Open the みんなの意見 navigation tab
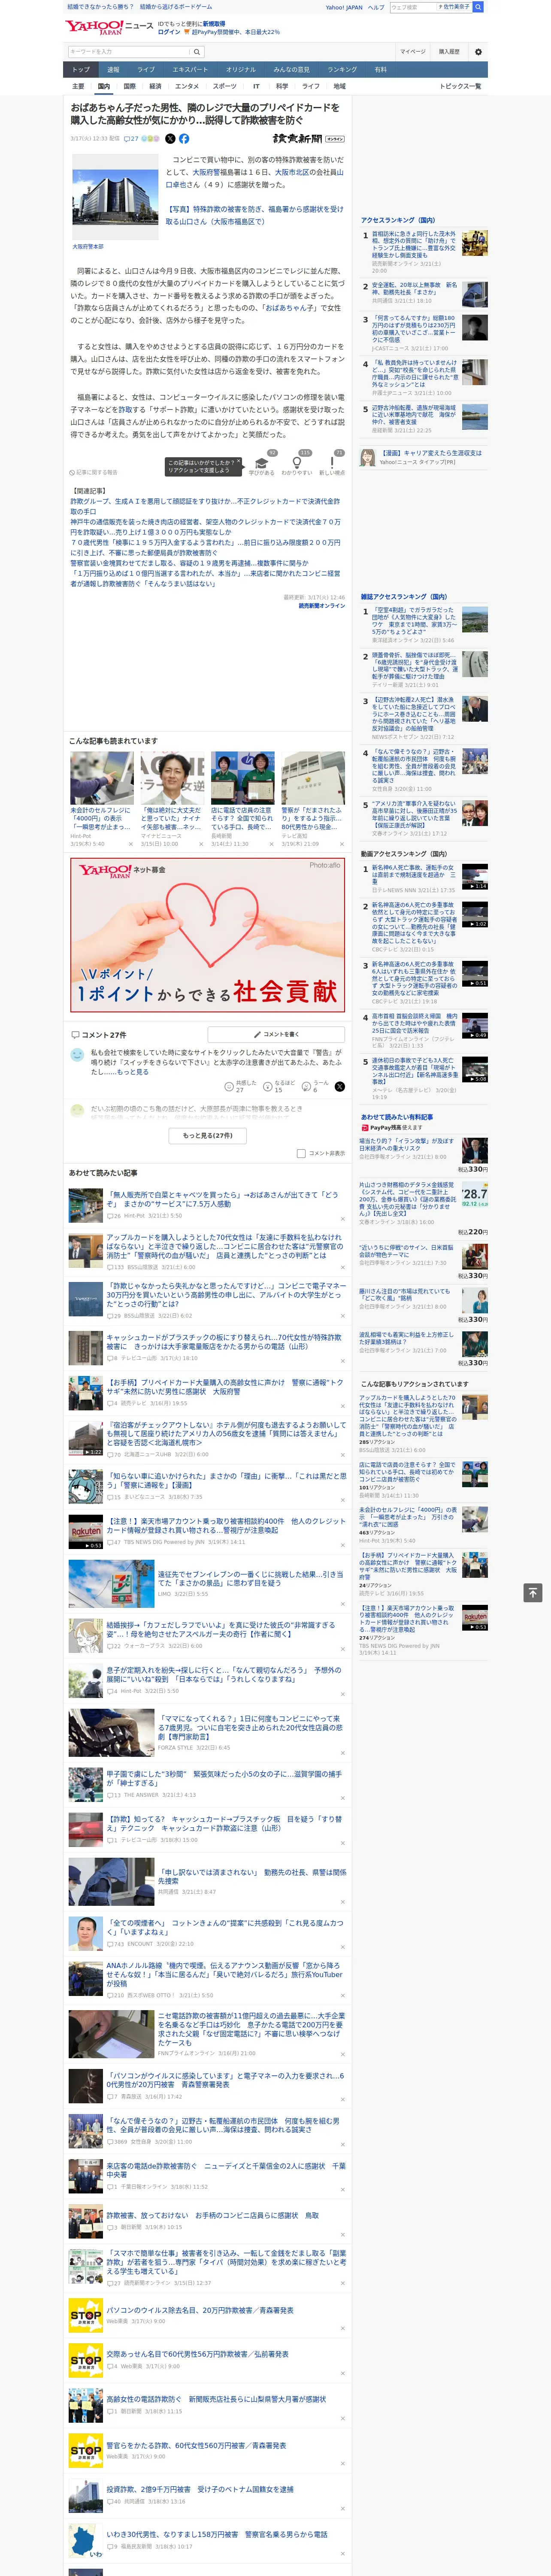This screenshot has width=551, height=2576. pyautogui.click(x=292, y=69)
